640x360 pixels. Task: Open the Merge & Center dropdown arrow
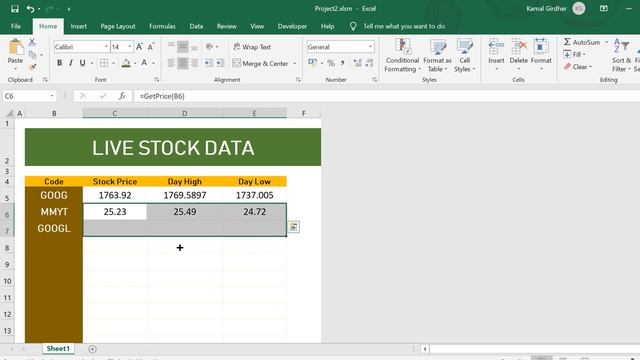click(x=295, y=63)
